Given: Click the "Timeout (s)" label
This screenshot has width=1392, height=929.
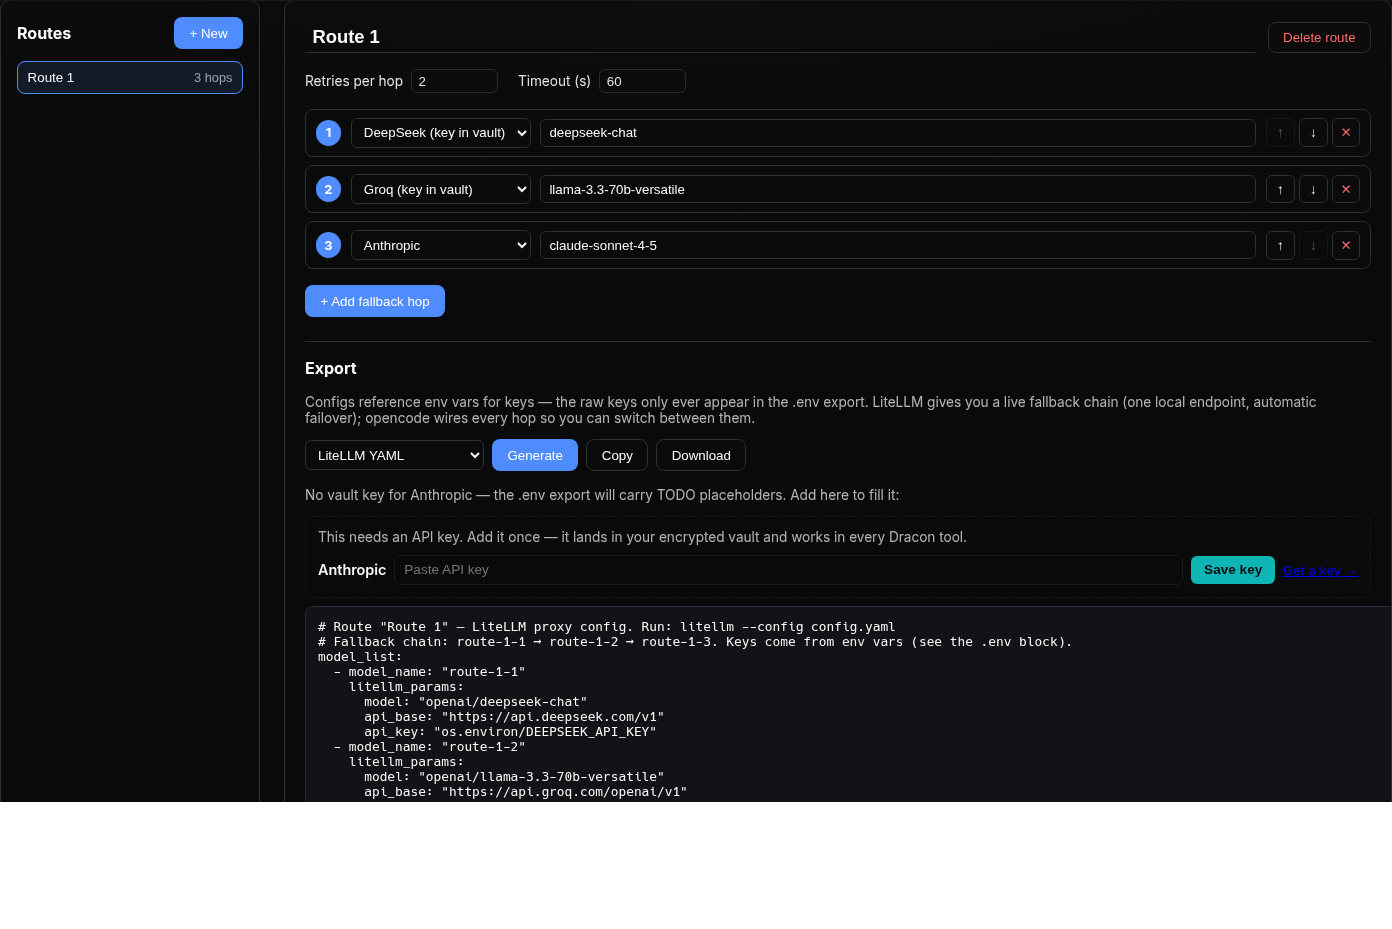Looking at the screenshot, I should click(554, 81).
